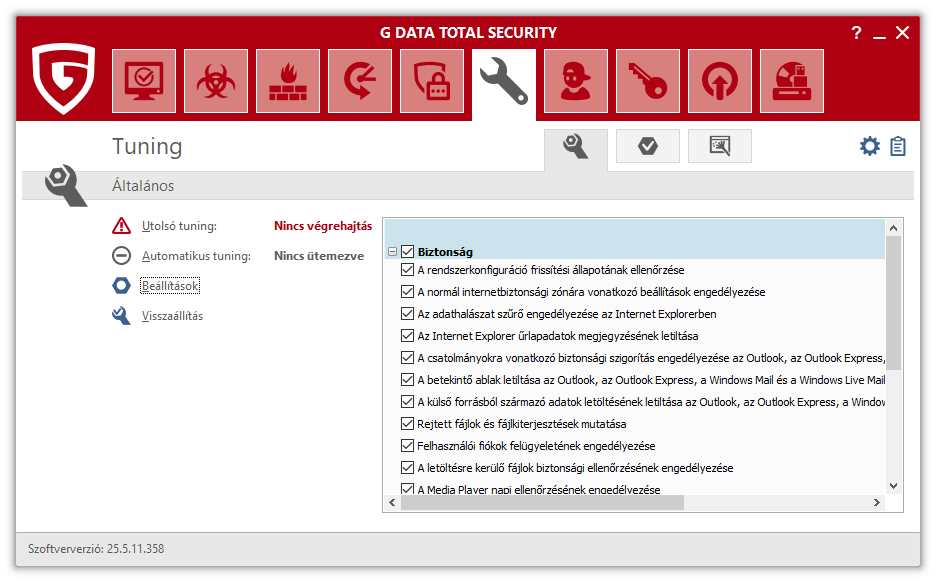Open the Encryption key icon

648,81
